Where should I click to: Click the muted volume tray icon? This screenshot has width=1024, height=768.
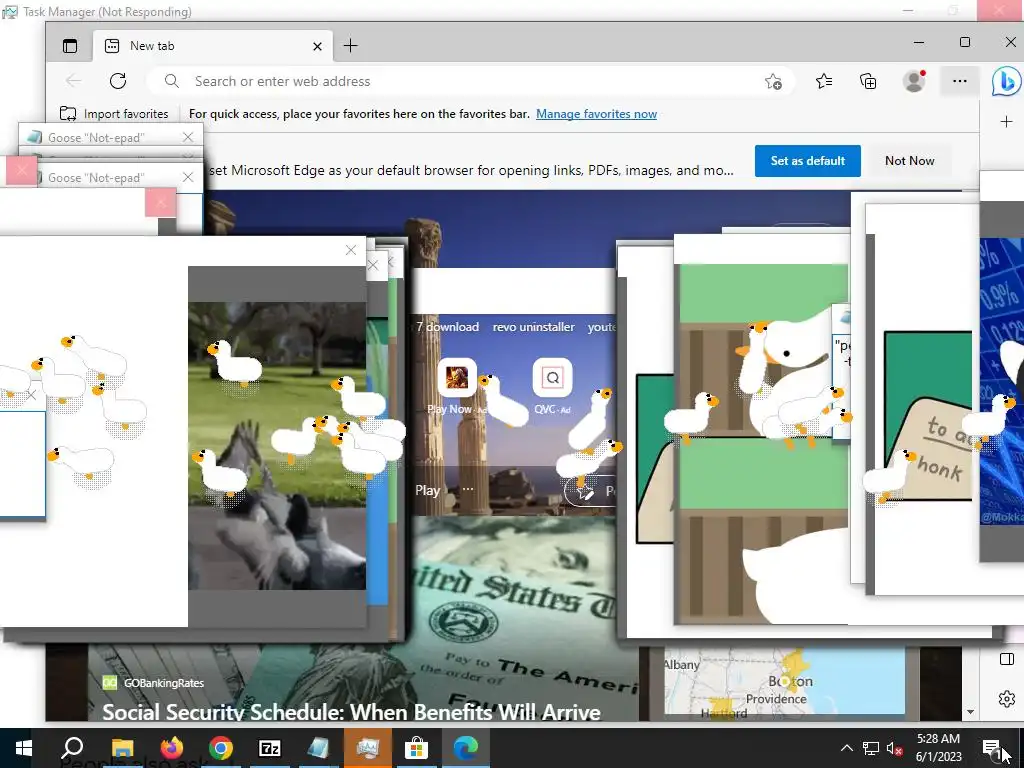(x=894, y=748)
